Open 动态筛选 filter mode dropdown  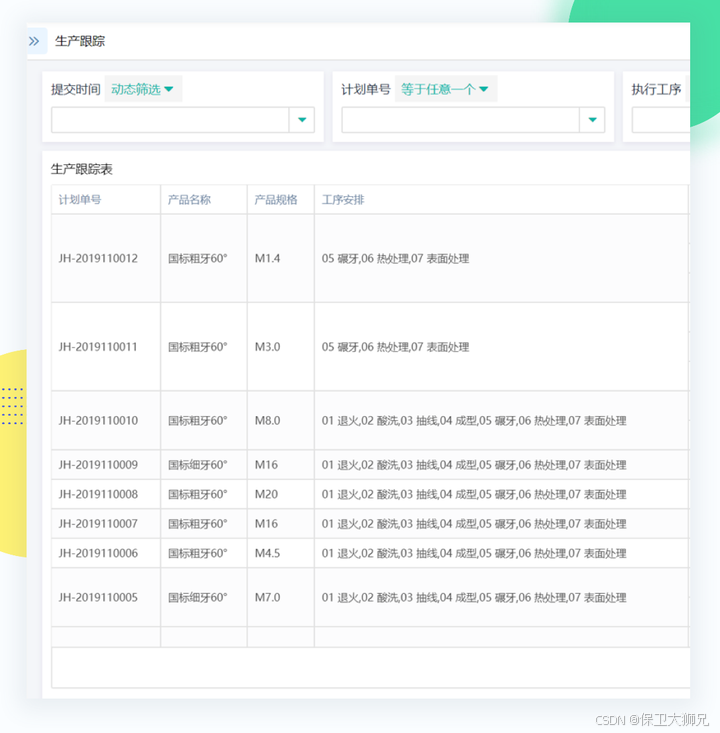(143, 89)
